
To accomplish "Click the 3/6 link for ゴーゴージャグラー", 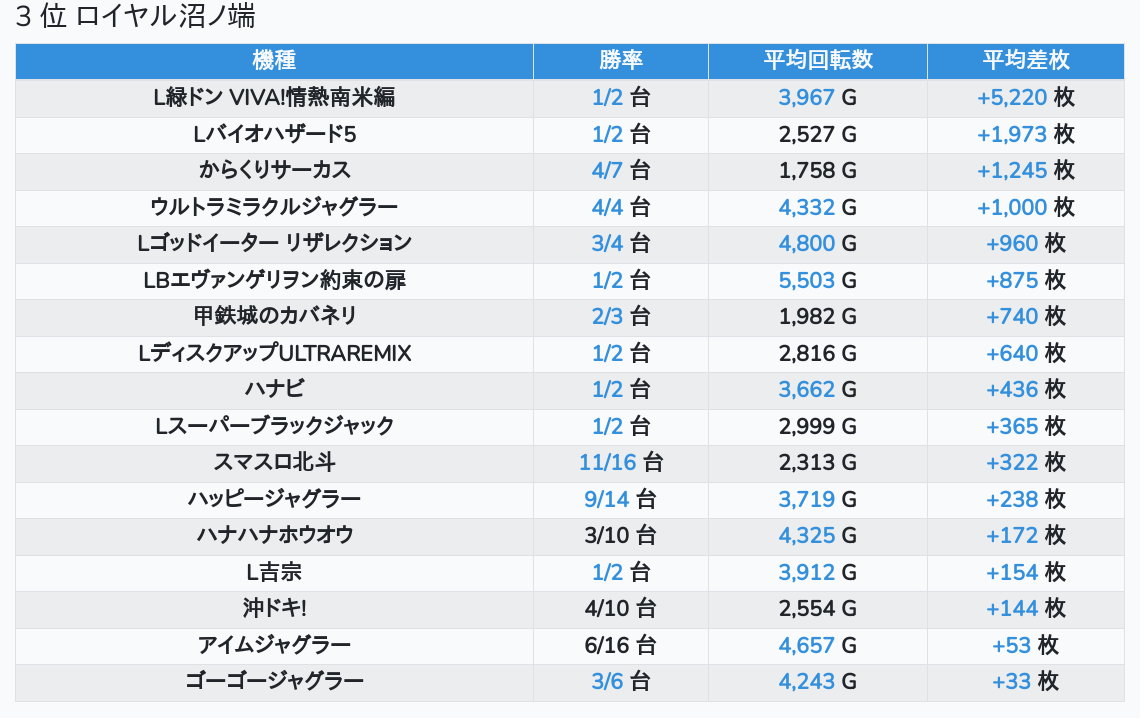I will (x=607, y=681).
